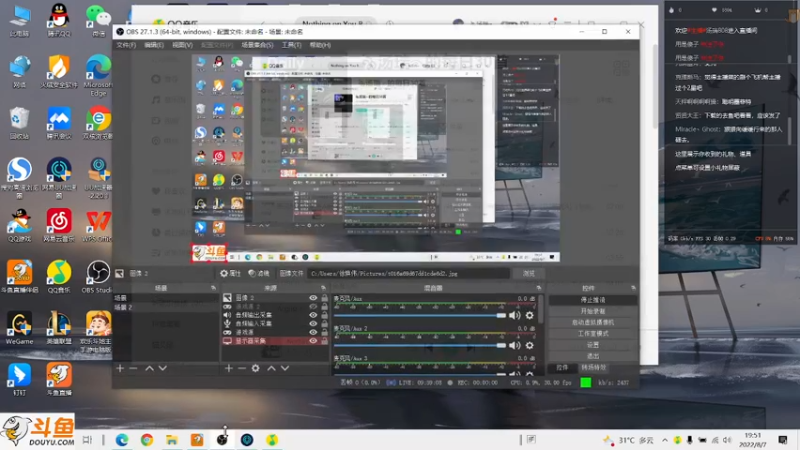Toggle visibility of 音频输出采集 source
The height and width of the screenshot is (450, 800).
pyautogui.click(x=313, y=315)
